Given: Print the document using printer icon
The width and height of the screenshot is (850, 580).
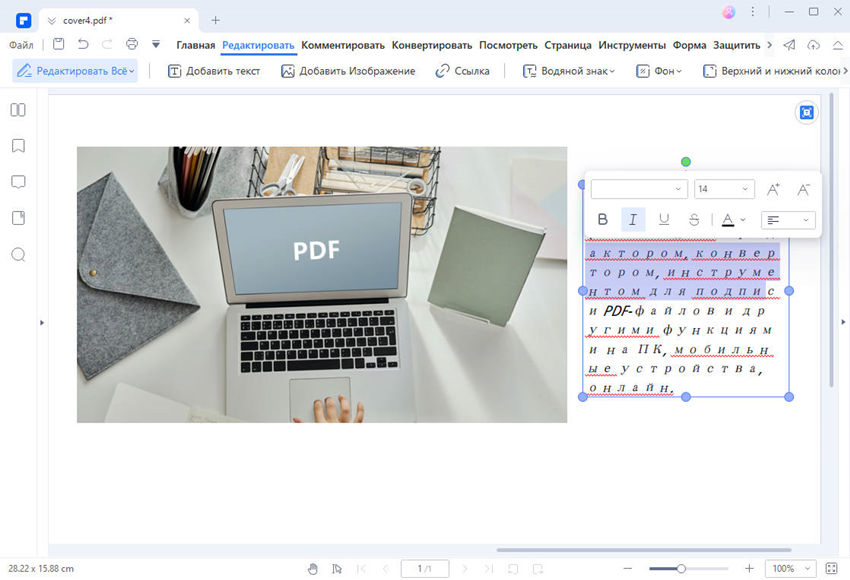Looking at the screenshot, I should 132,44.
